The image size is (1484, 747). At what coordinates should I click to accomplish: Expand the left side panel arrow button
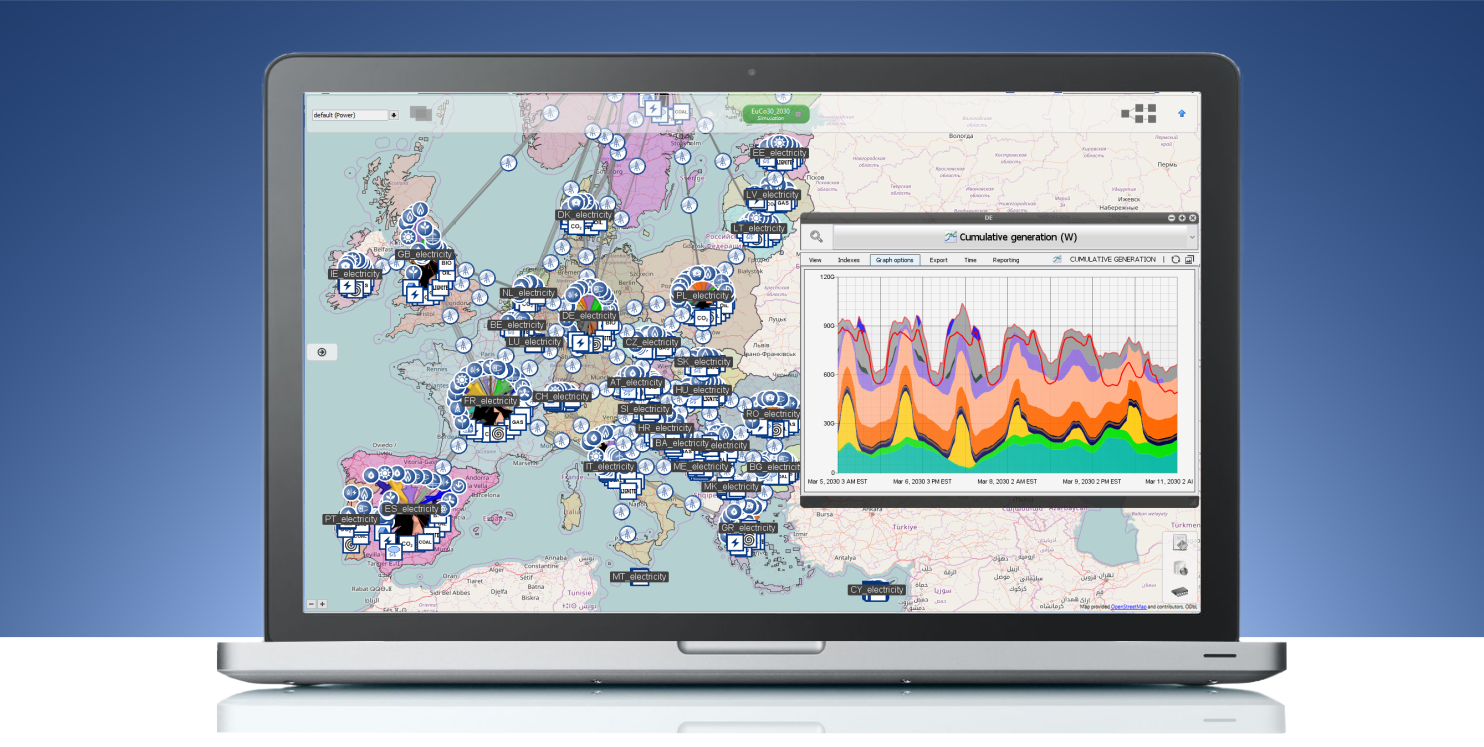pos(322,352)
